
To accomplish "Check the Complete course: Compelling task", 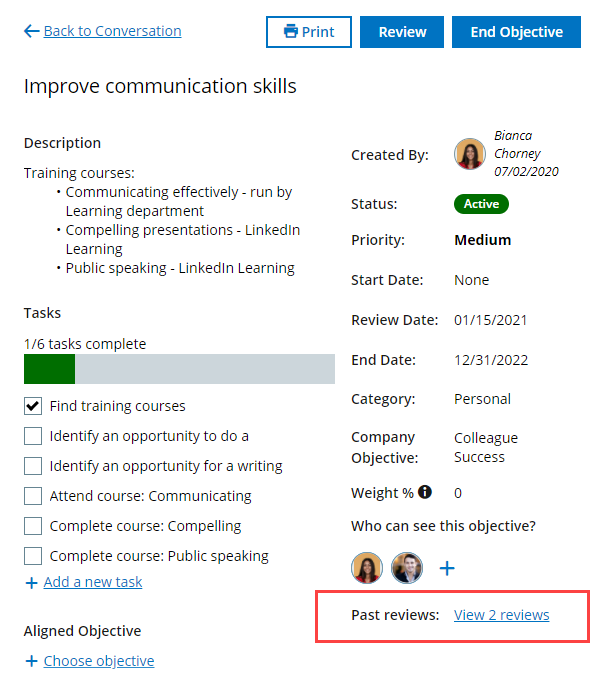I will [33, 526].
